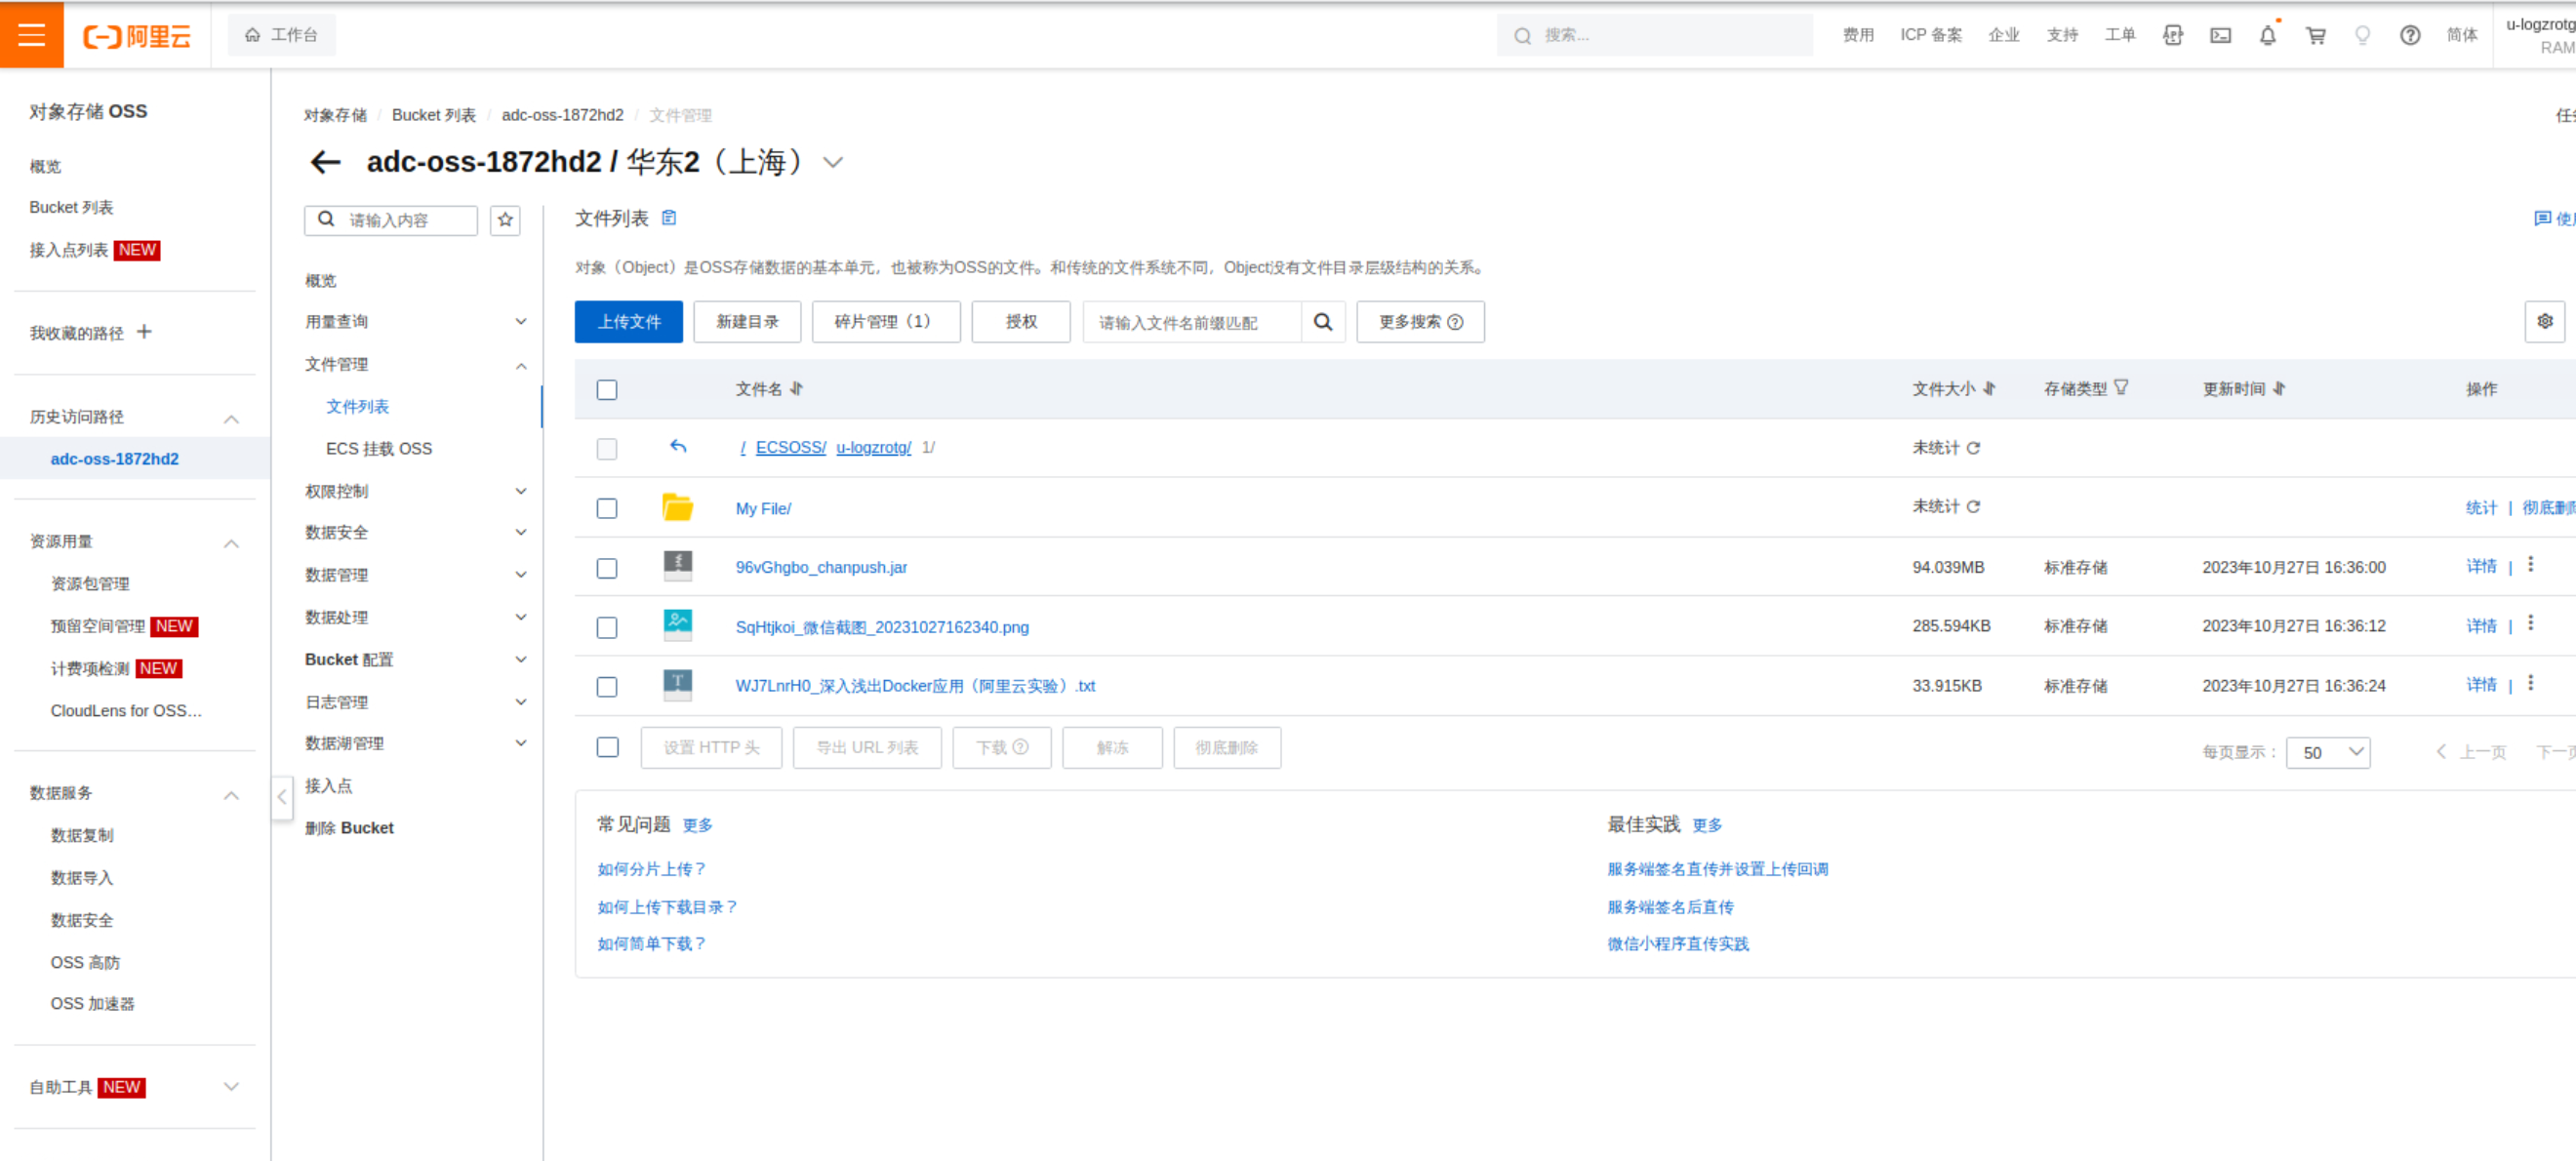The width and height of the screenshot is (2576, 1161).
Task: Go up a level with the return arrow icon
Action: tap(678, 447)
